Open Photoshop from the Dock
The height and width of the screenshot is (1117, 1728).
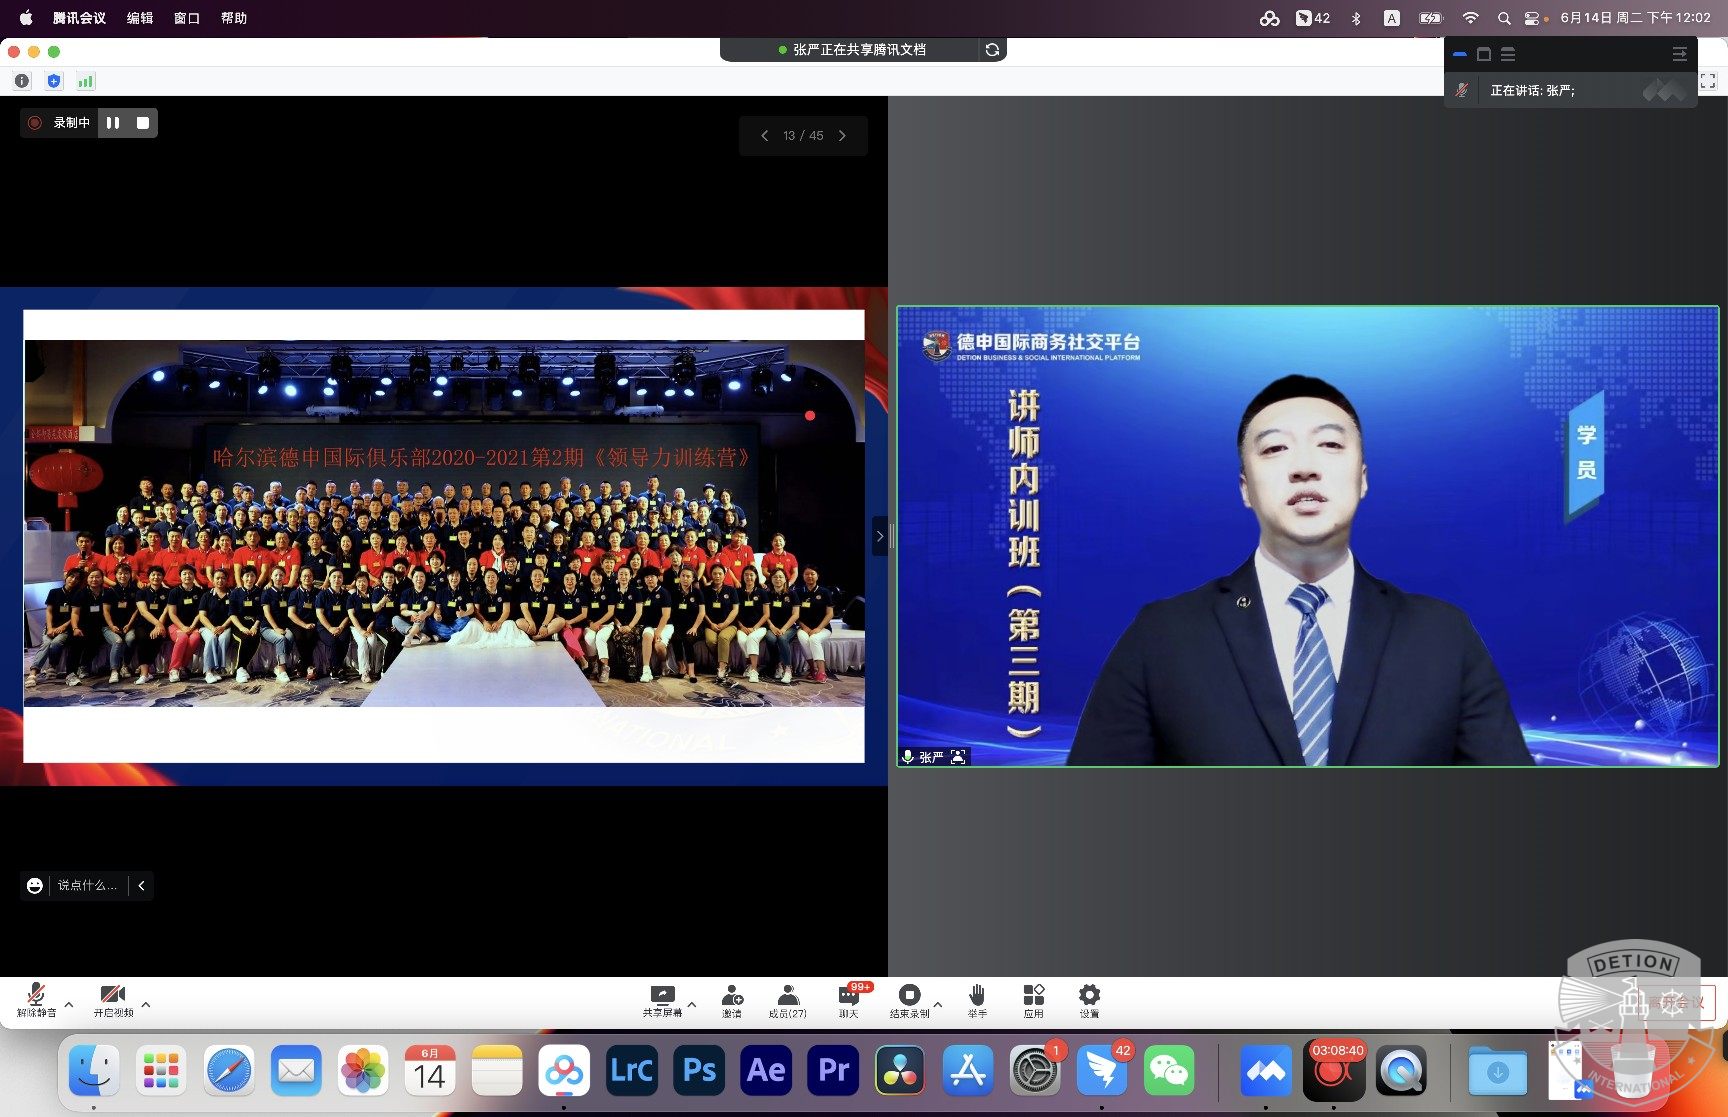699,1070
